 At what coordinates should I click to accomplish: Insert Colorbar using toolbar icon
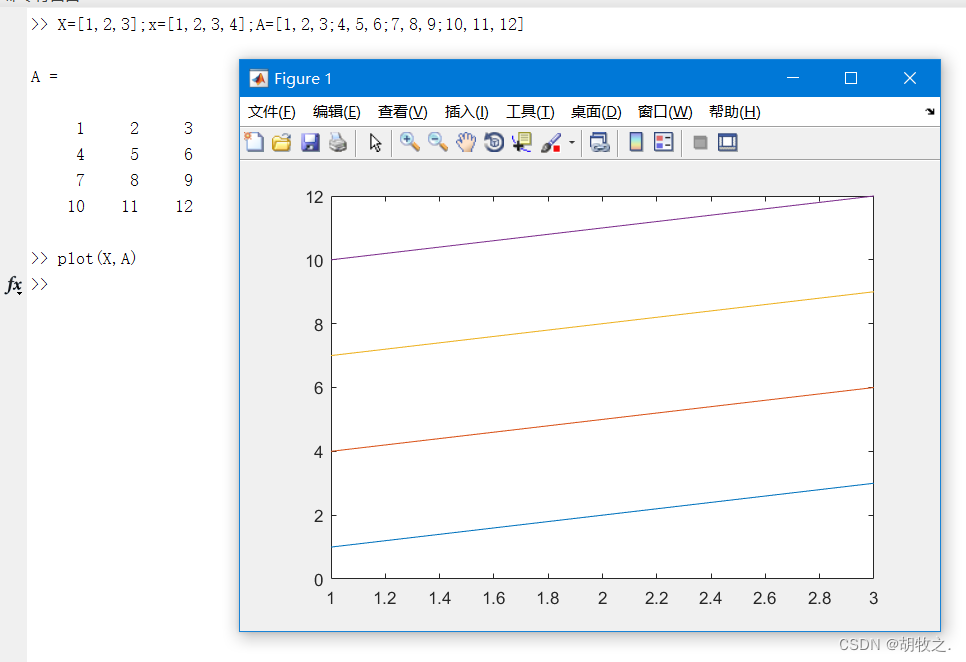(x=636, y=143)
